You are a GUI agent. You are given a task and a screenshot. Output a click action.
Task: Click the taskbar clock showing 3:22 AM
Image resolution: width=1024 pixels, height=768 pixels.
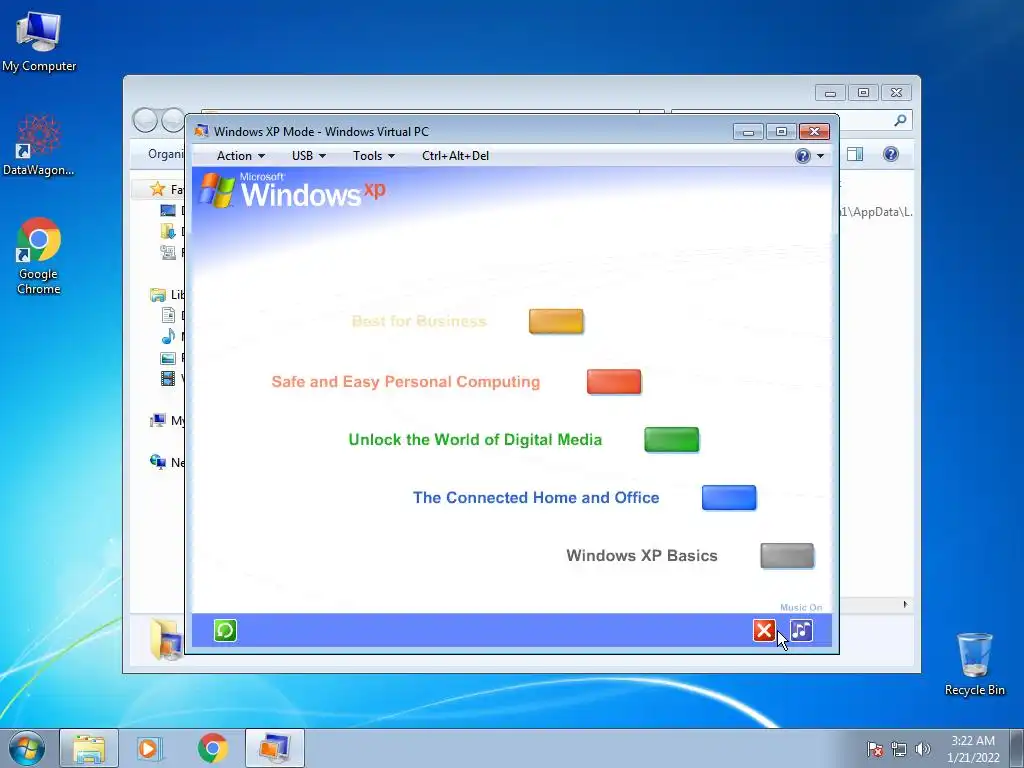tap(972, 749)
